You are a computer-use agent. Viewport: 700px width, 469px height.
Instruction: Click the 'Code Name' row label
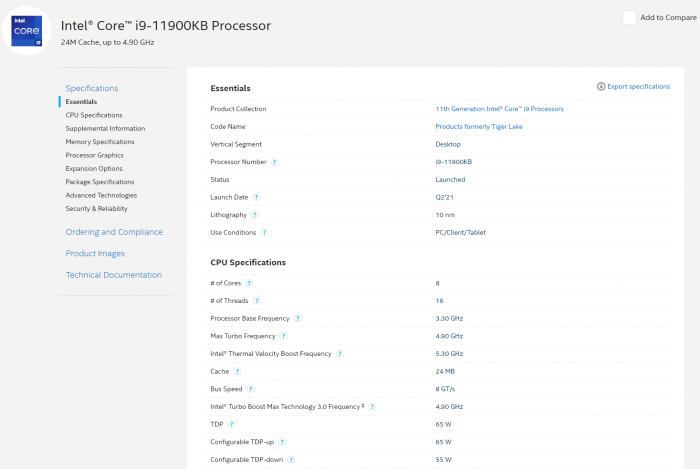(x=228, y=126)
